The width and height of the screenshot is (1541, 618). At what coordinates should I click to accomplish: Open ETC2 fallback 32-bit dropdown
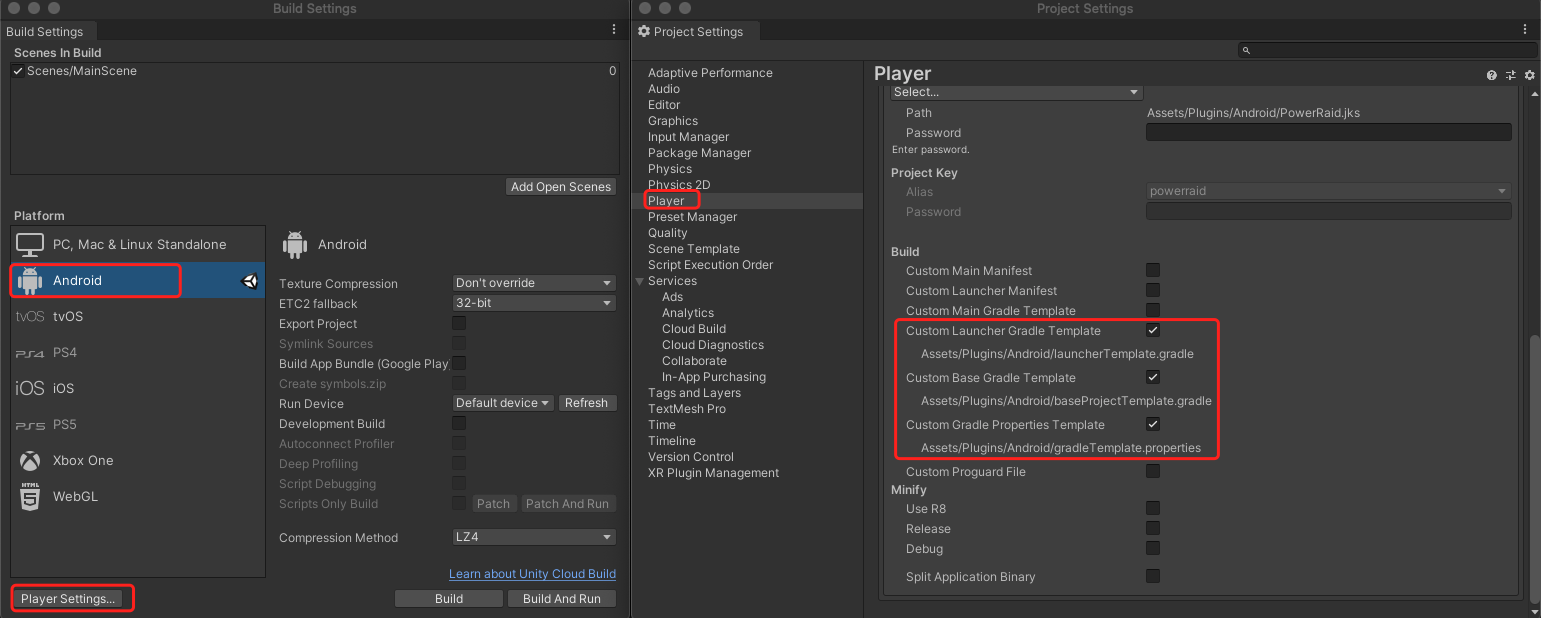tap(534, 303)
